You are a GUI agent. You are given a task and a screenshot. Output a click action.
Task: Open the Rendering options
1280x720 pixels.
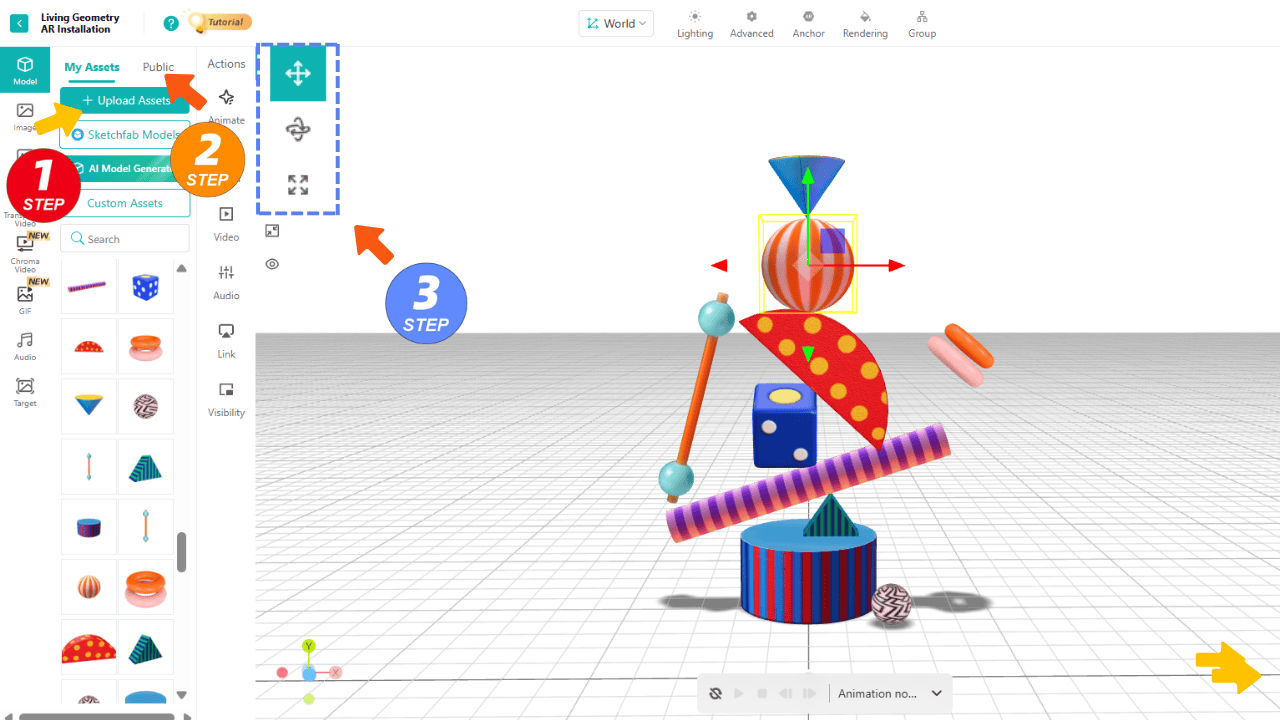click(865, 24)
